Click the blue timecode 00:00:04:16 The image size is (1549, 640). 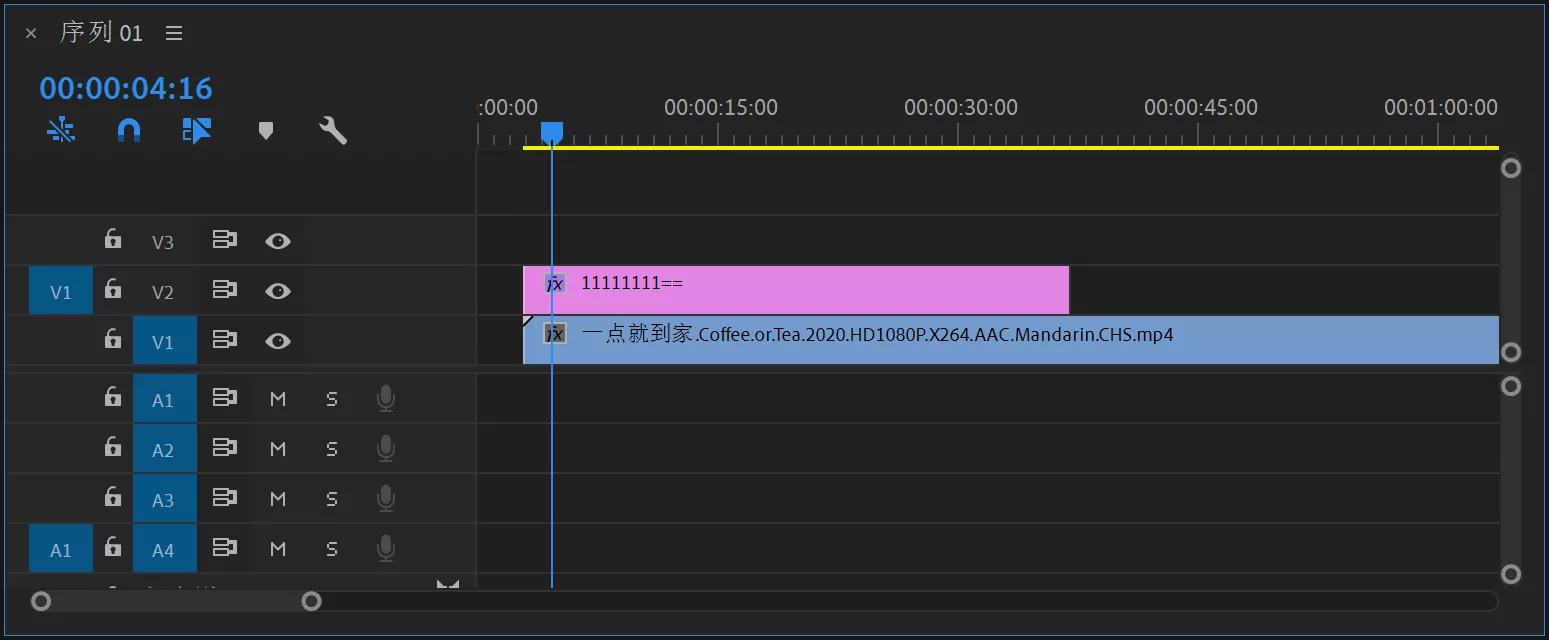(126, 89)
